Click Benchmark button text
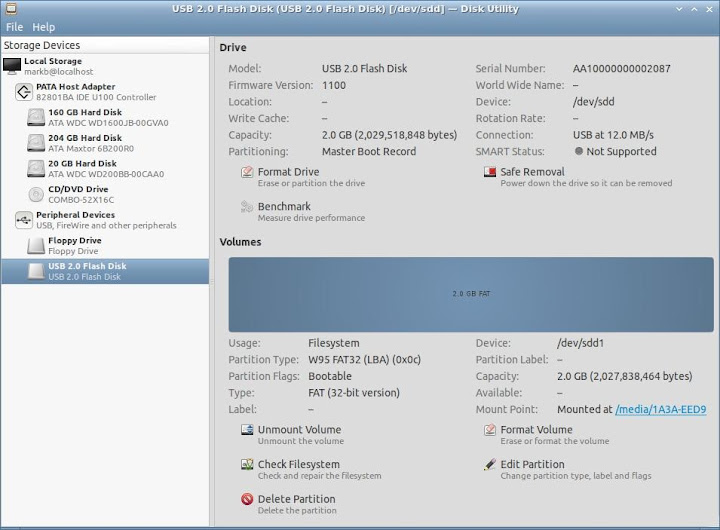The width and height of the screenshot is (720, 530). coord(284,206)
